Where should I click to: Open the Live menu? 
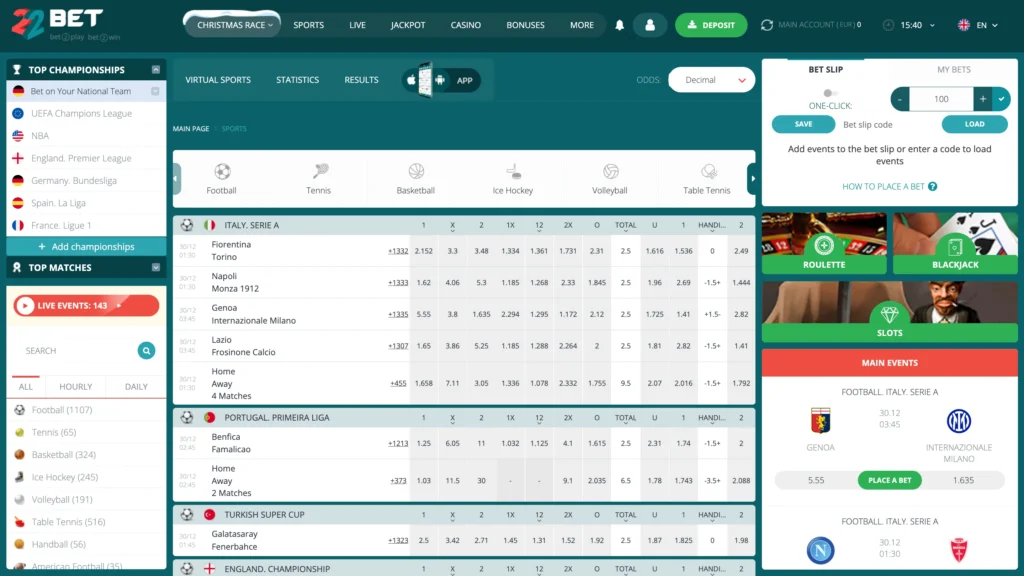tap(357, 25)
